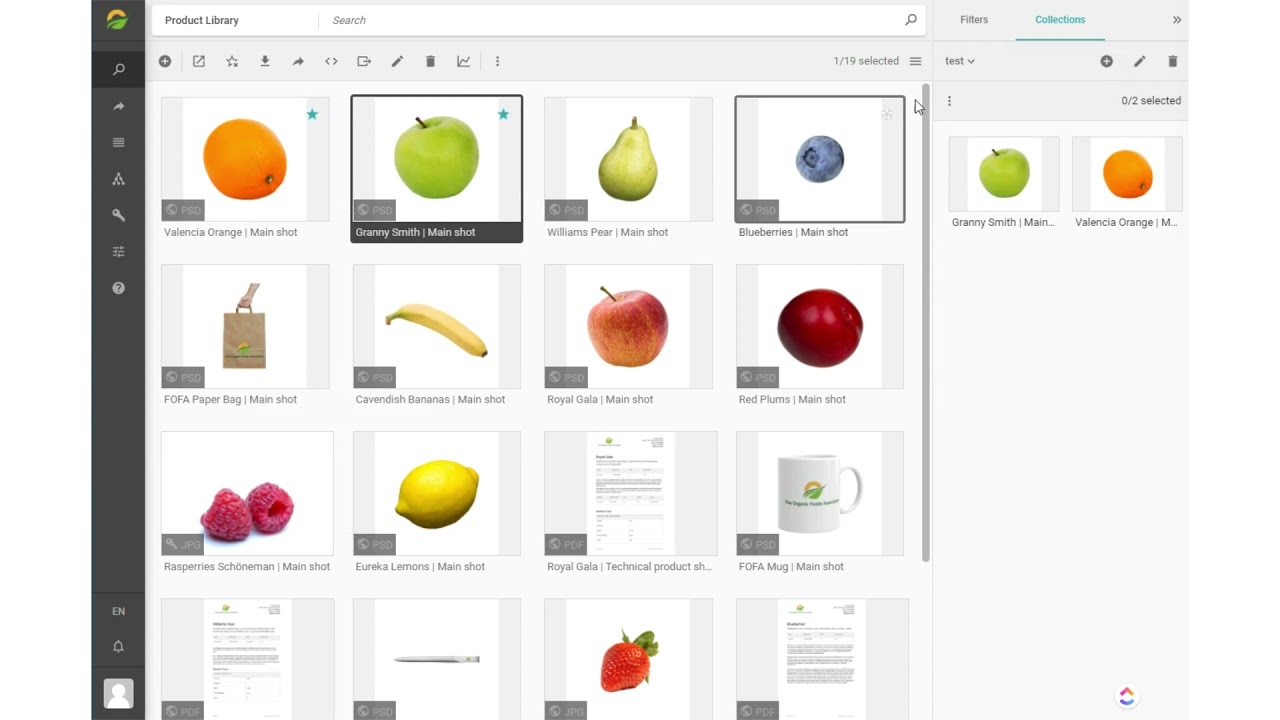The width and height of the screenshot is (1280, 720).
Task: Click the 'Williams Pear | Main shot' label
Action: click(x=607, y=232)
